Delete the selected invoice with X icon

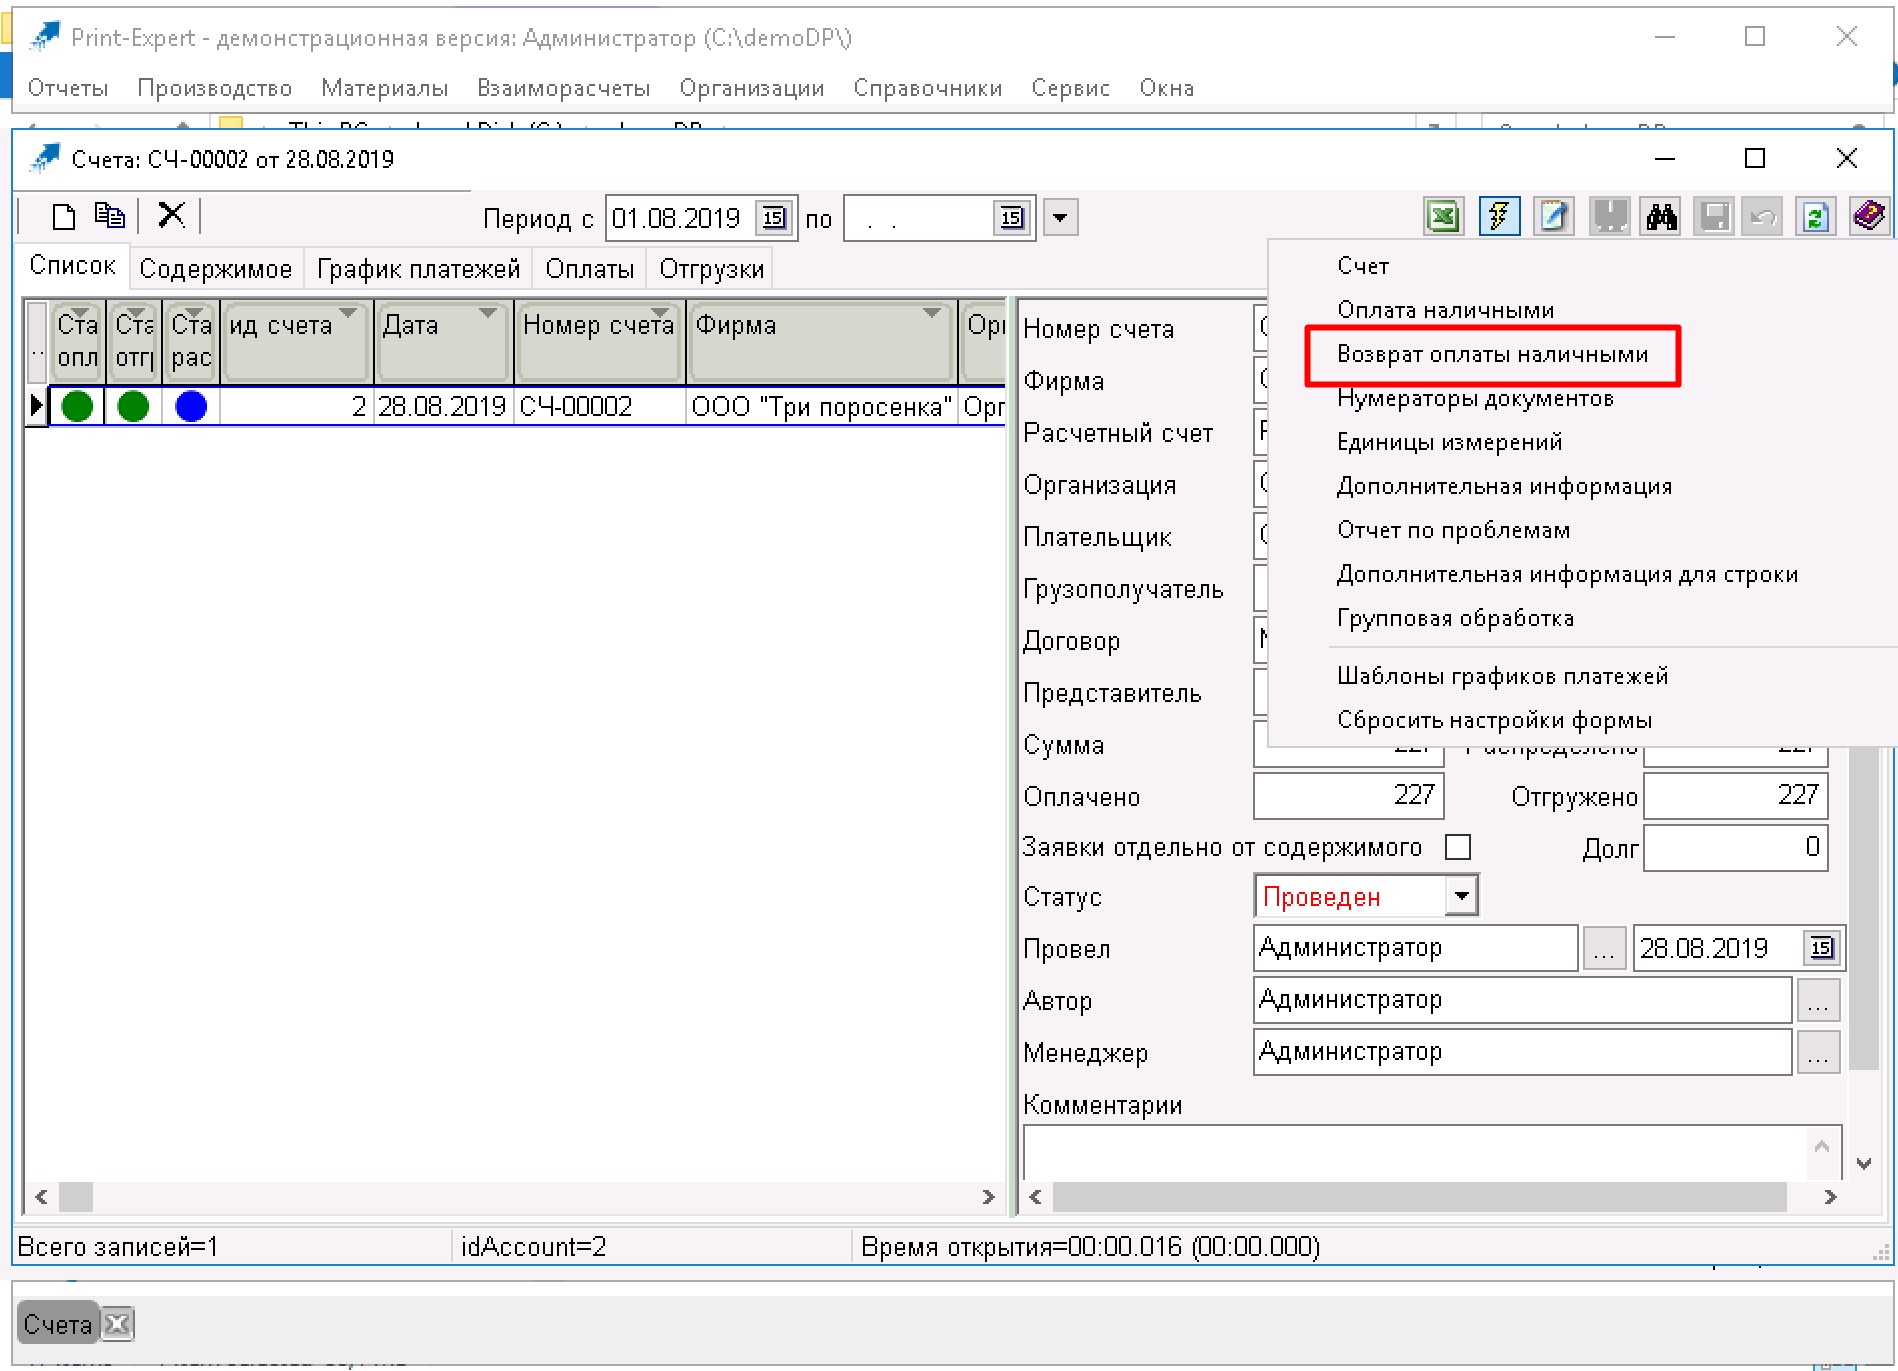click(172, 215)
